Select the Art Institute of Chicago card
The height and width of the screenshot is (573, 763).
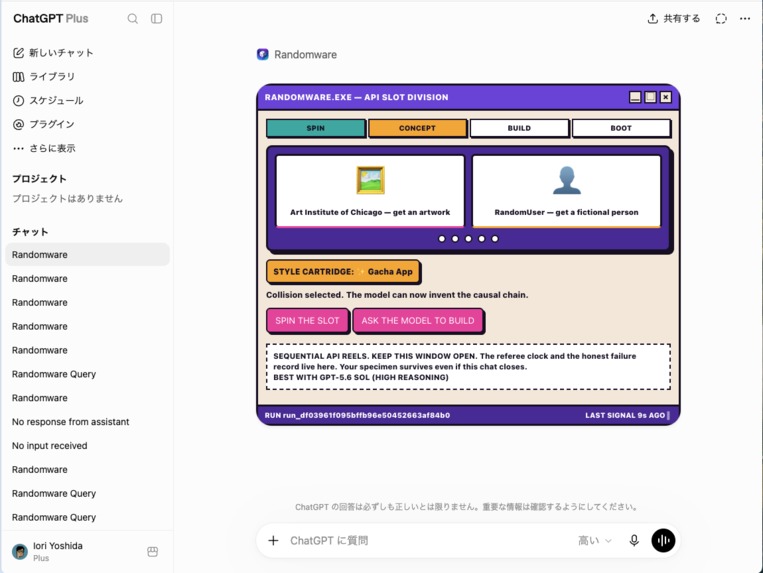click(370, 191)
